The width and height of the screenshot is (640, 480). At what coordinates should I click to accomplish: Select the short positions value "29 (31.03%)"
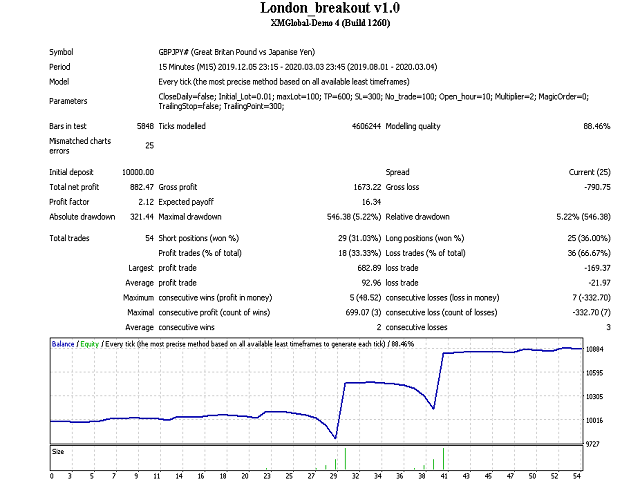pos(360,238)
